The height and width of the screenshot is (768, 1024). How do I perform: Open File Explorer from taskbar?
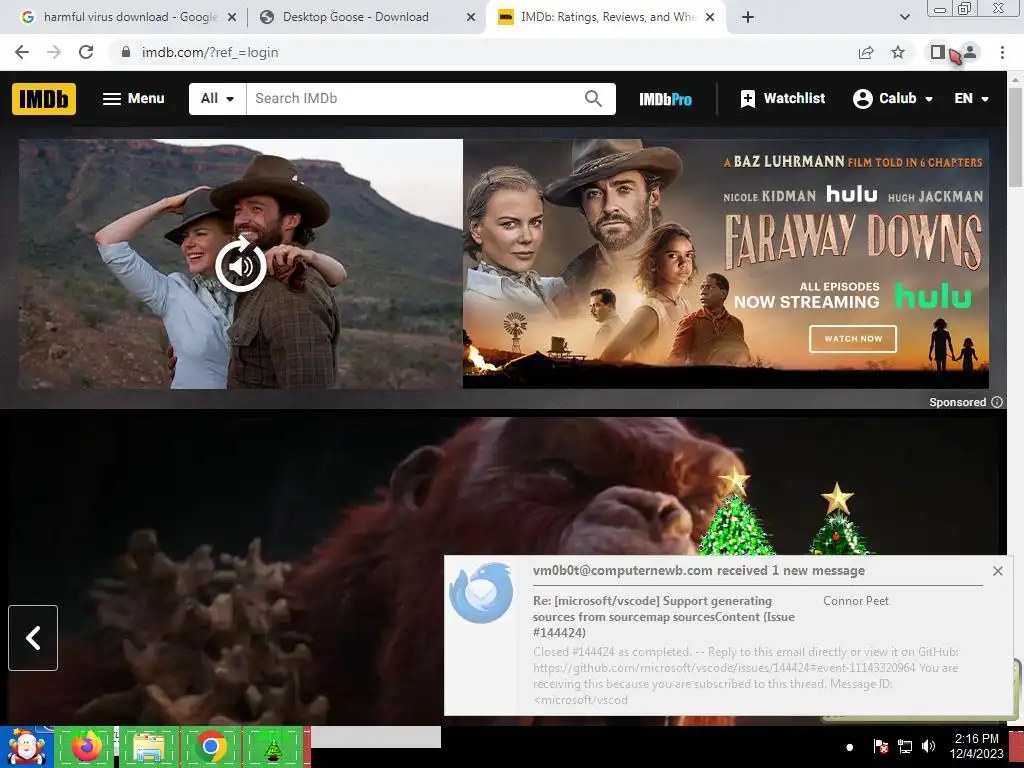click(x=148, y=746)
